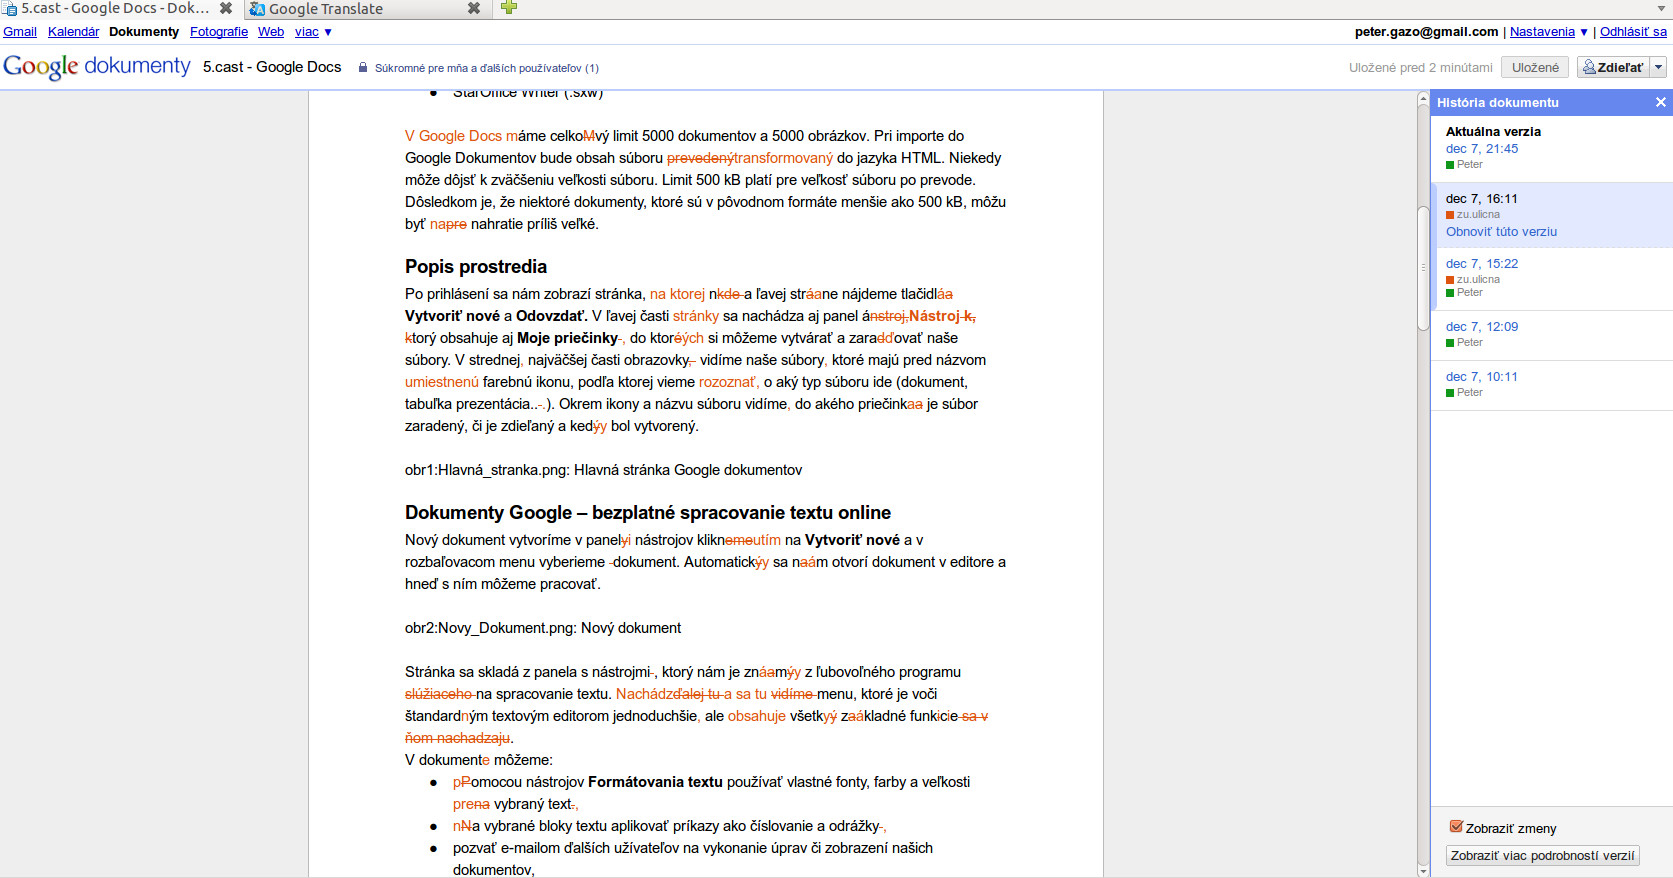Click the person icon on the Zdieľať button
1673x878 pixels.
tap(1589, 67)
